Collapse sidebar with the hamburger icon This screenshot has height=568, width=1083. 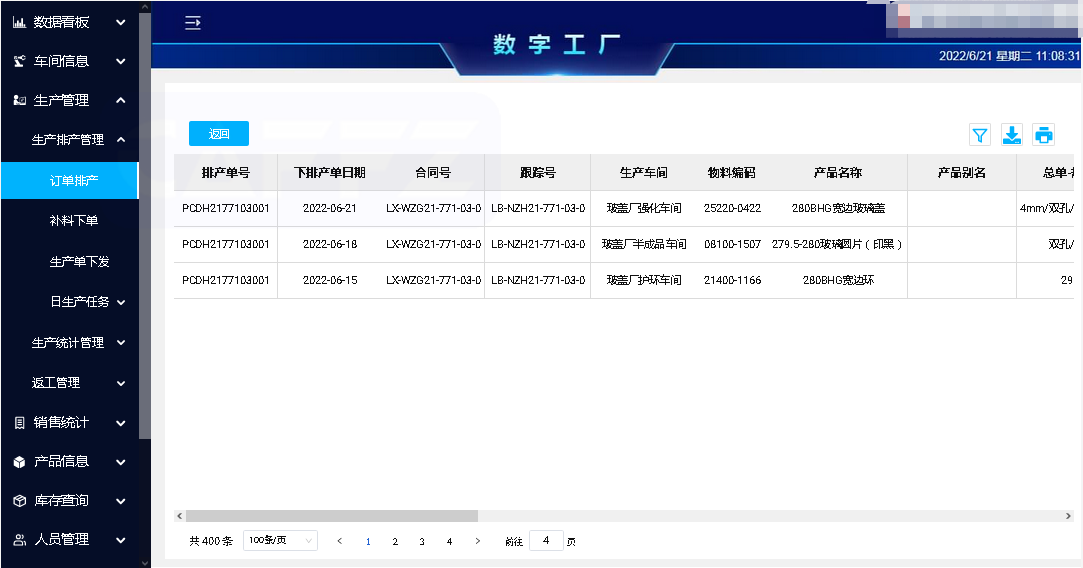[x=193, y=23]
